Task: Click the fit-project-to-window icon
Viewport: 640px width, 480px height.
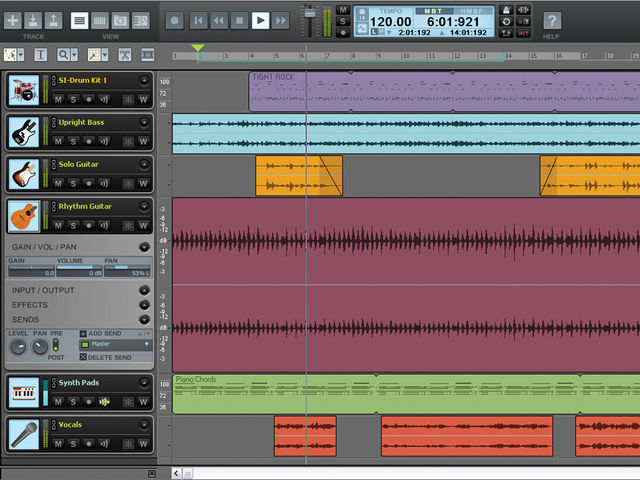Action: pyautogui.click(x=147, y=54)
